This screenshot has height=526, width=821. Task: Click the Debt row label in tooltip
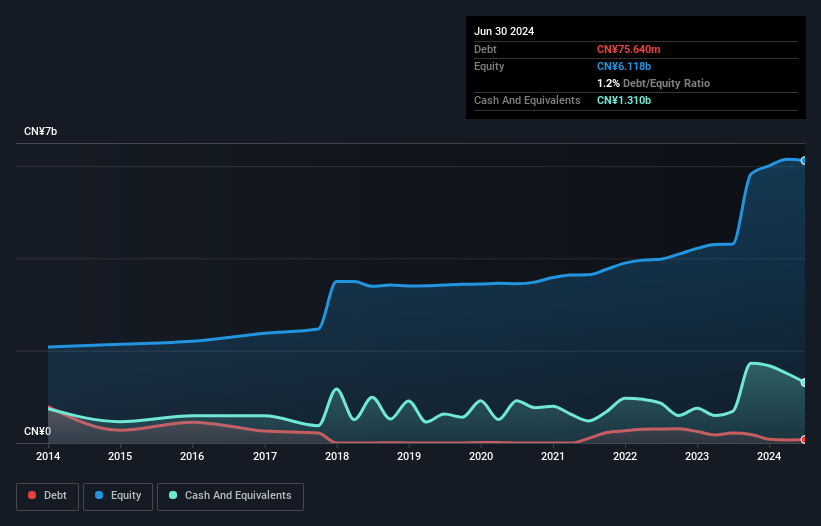click(x=485, y=49)
